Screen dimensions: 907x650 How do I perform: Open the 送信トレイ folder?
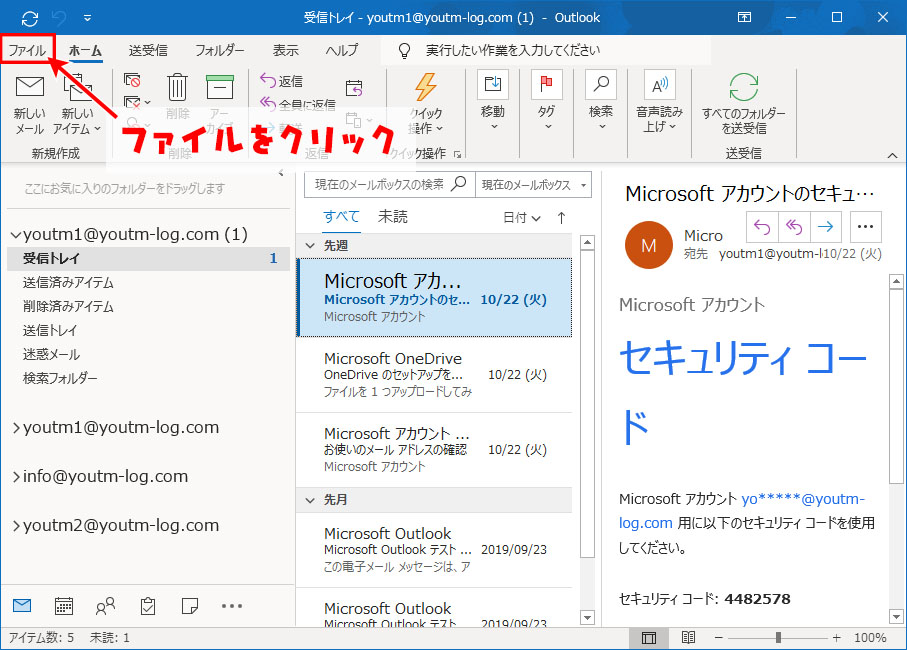click(50, 331)
